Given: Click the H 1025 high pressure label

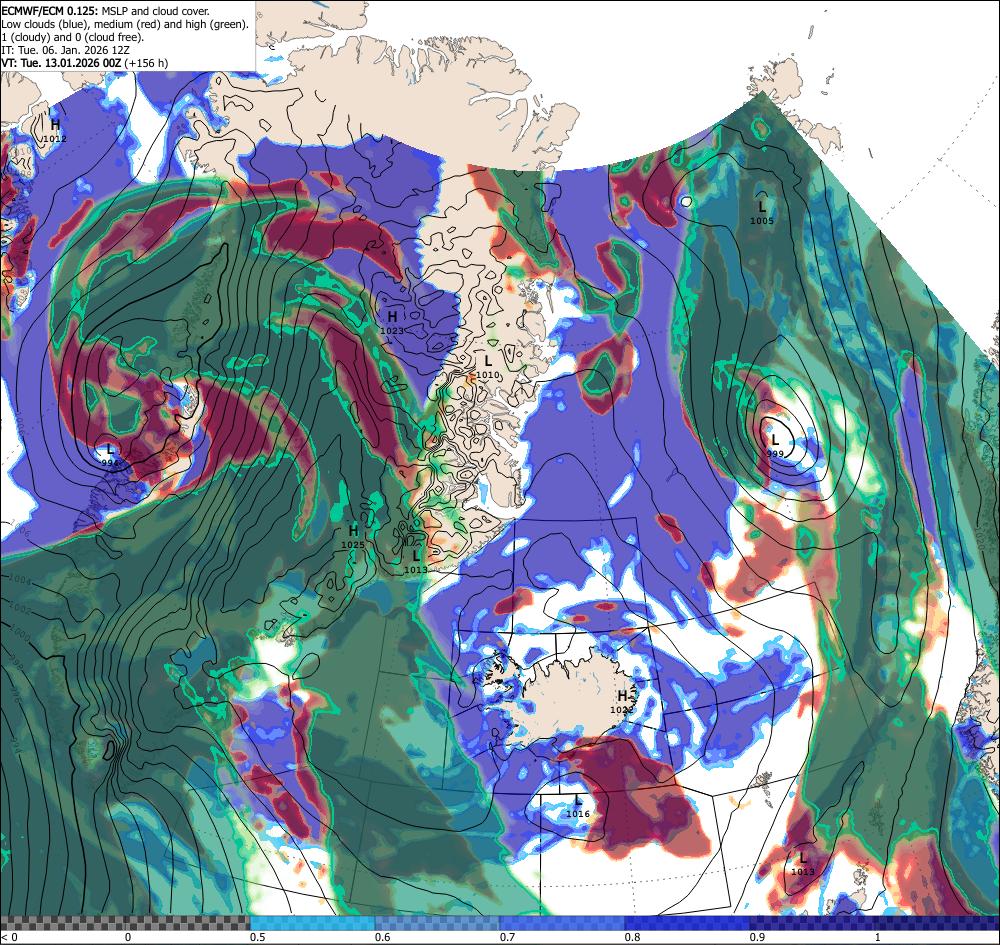Looking at the screenshot, I should tap(353, 536).
